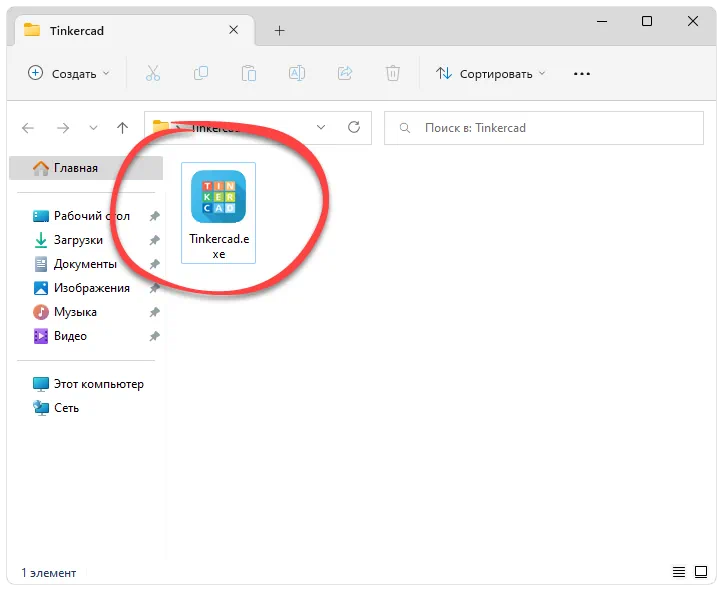Screen dimensions: 723x590
Task: Click the pin icon next to Документы
Action: [x=154, y=264]
